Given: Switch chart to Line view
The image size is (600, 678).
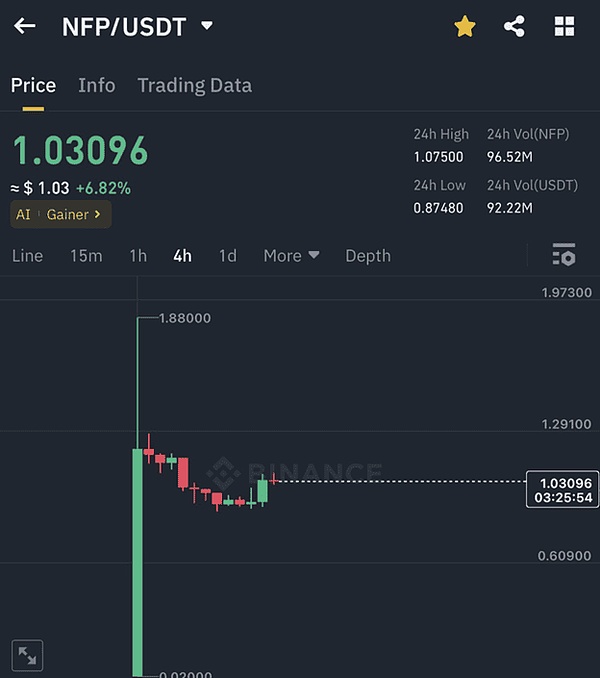Looking at the screenshot, I should pos(27,256).
